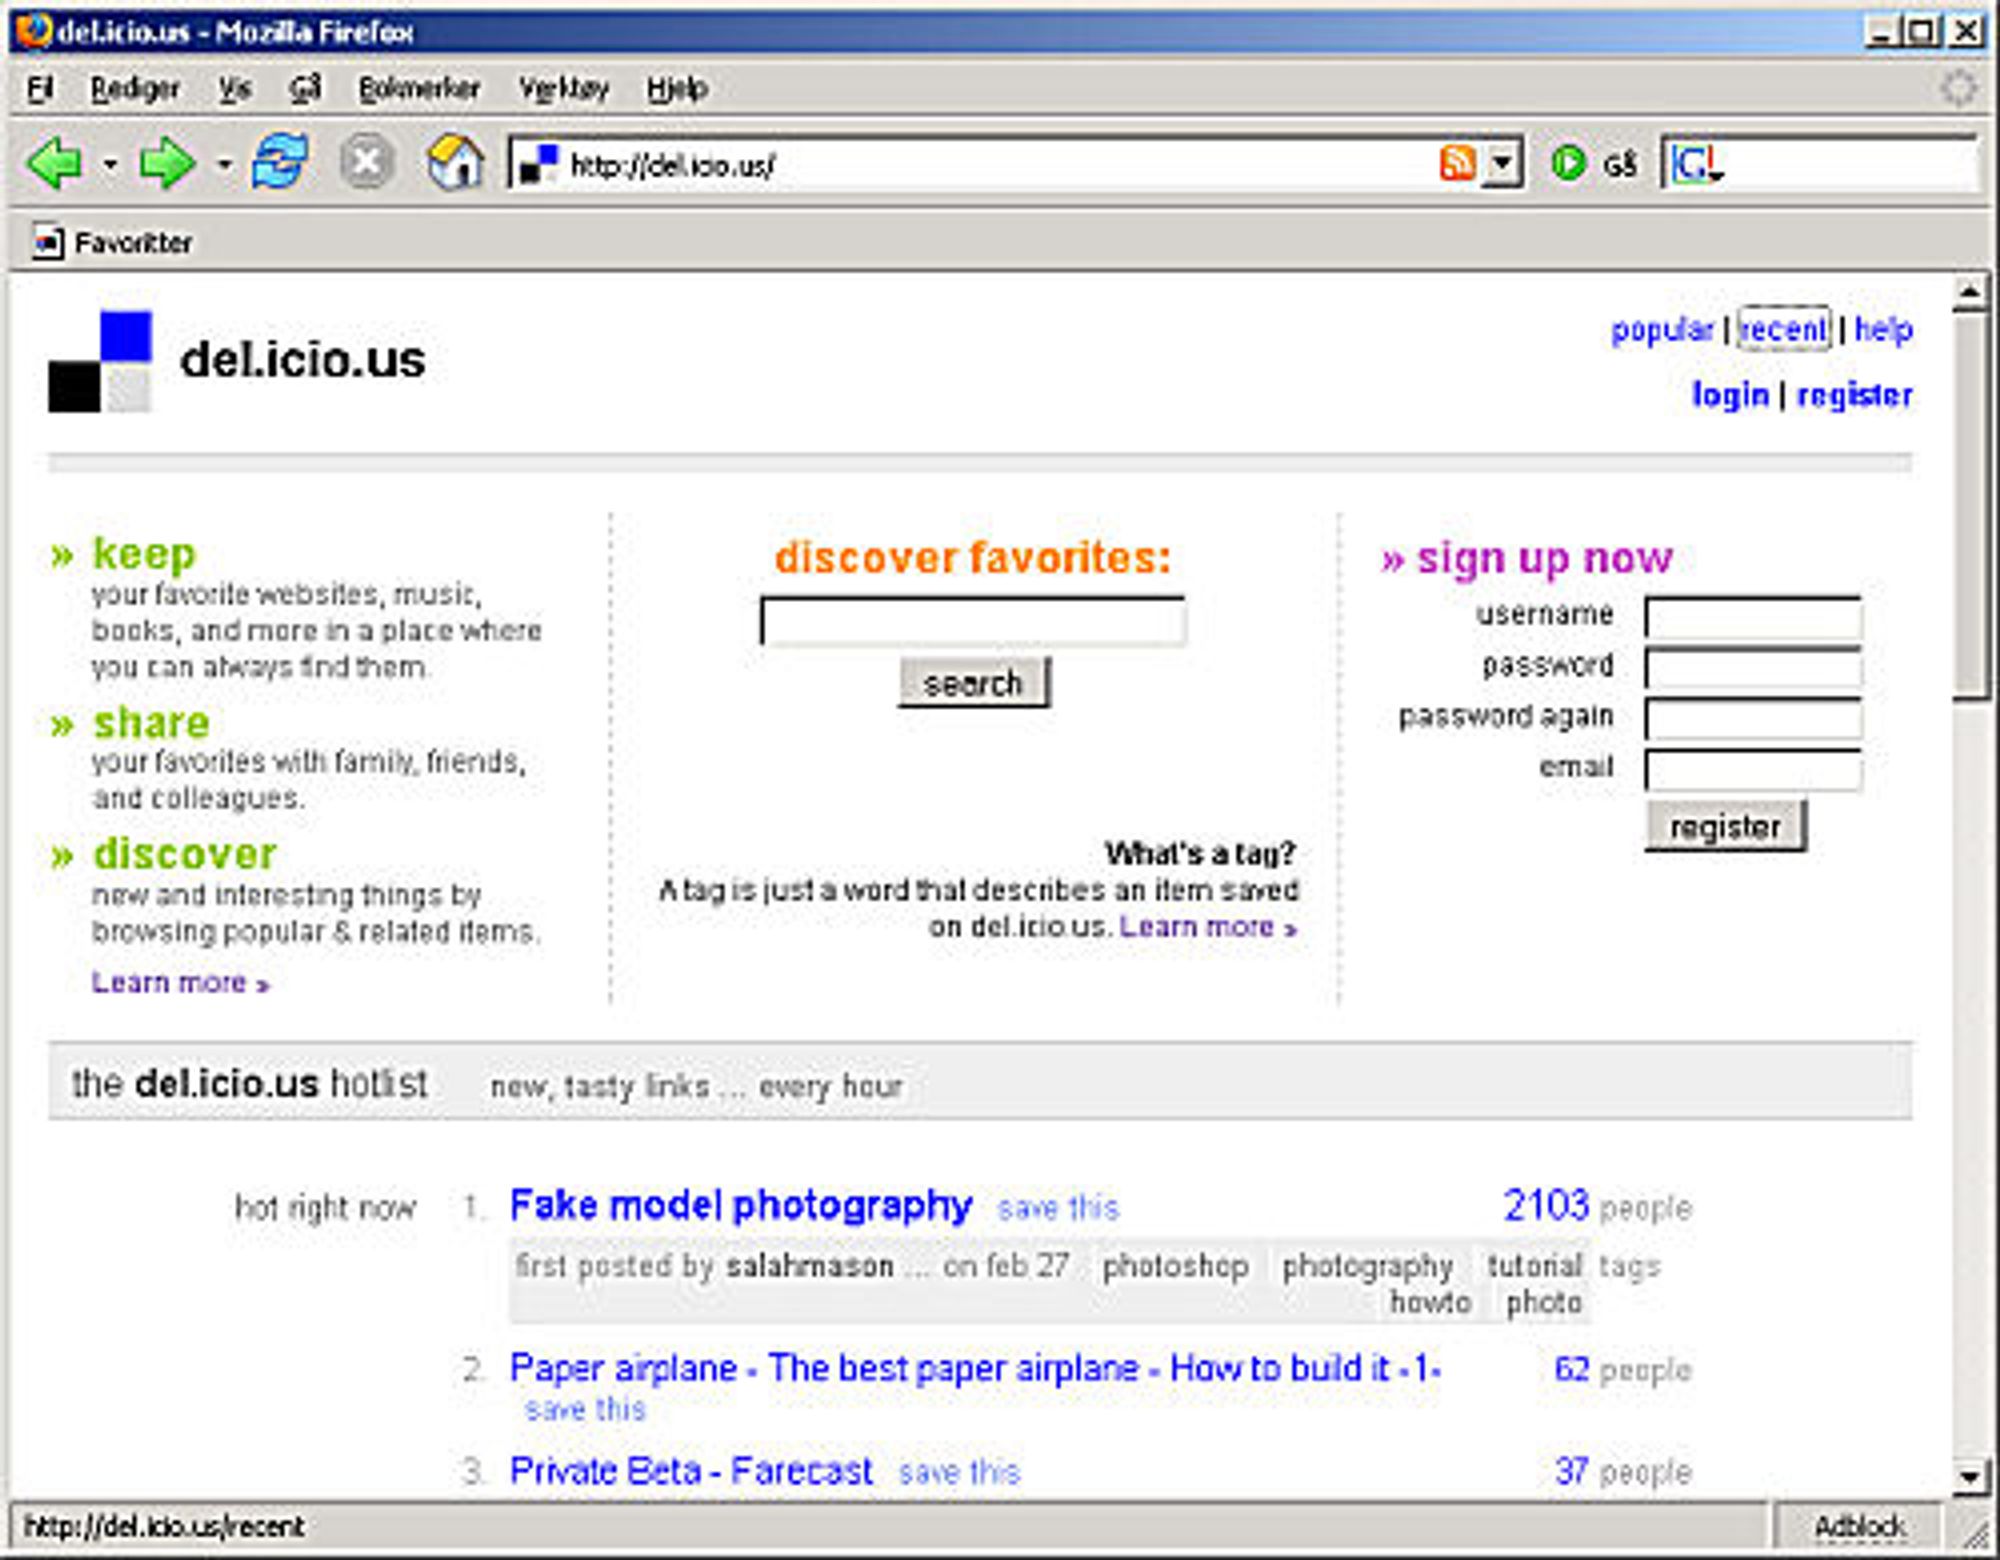The height and width of the screenshot is (1560, 2000).
Task: Open the Paper airplane link
Action: point(975,1368)
